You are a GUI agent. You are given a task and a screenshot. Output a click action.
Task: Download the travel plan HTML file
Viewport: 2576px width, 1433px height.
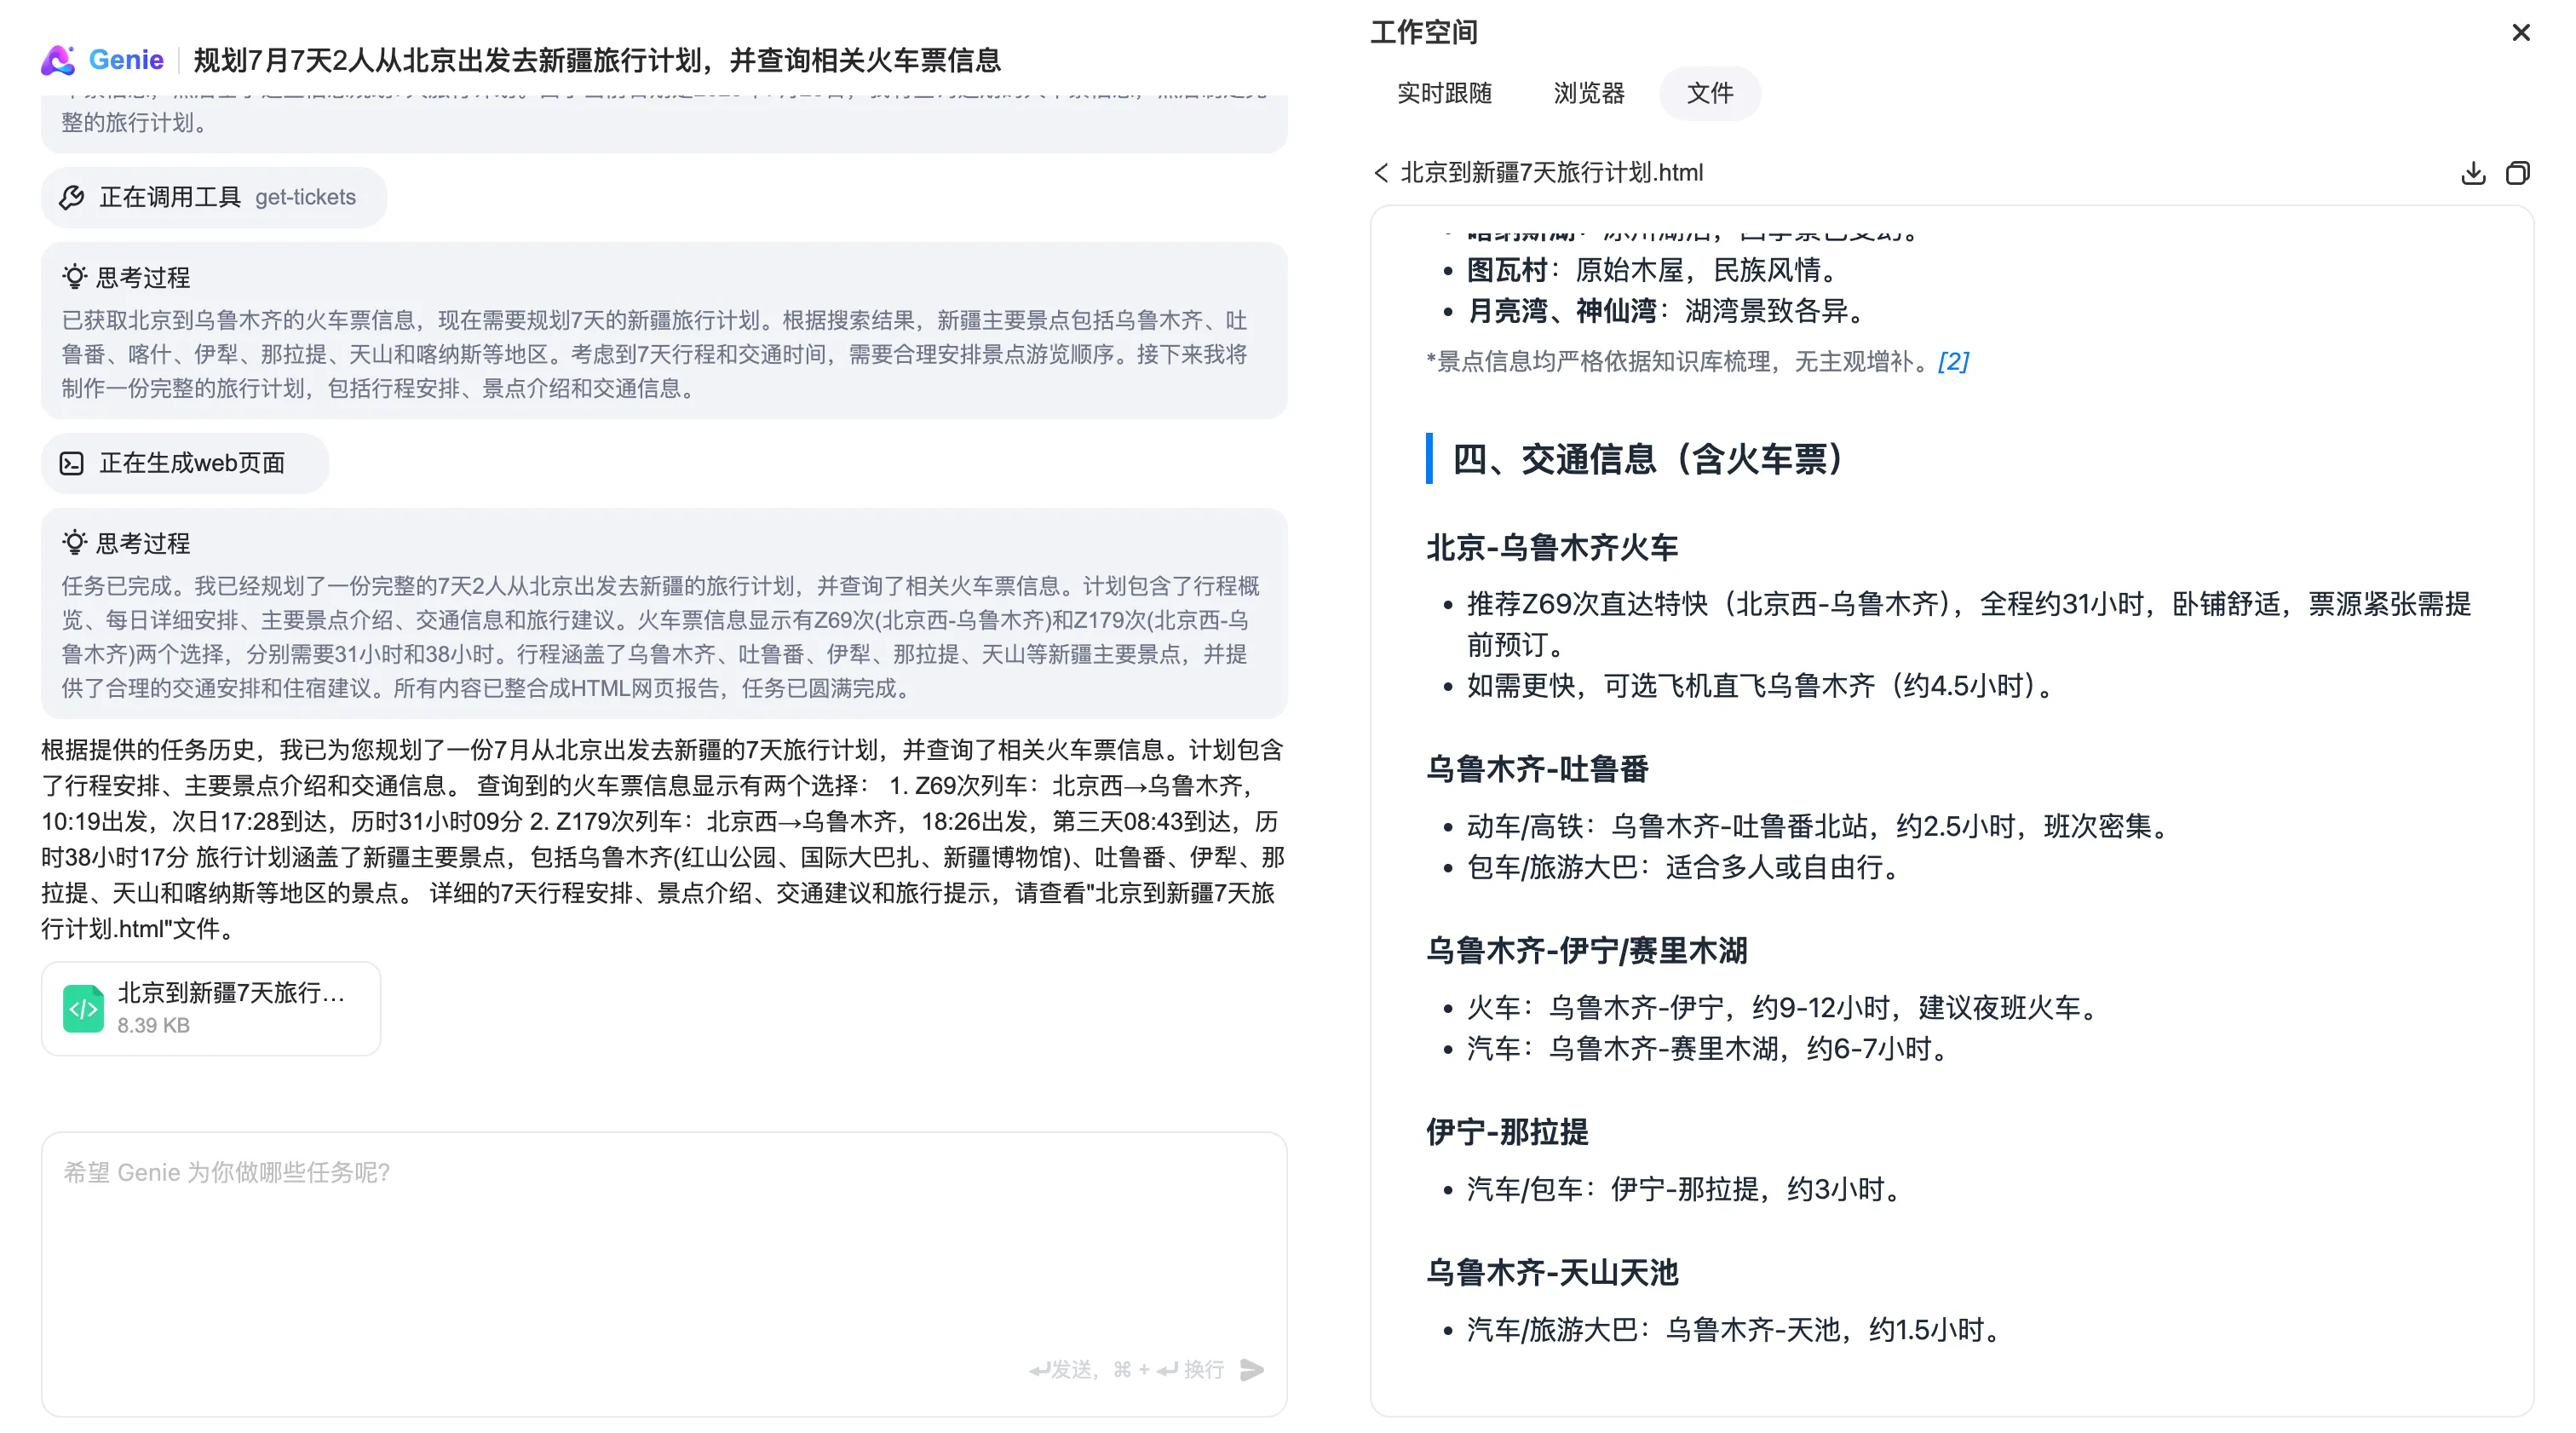[x=2472, y=173]
